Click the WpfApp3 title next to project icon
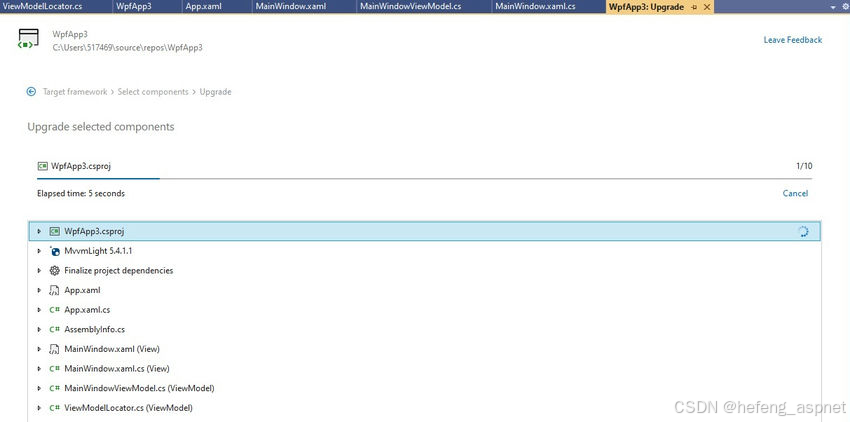The image size is (850, 422). click(x=70, y=34)
